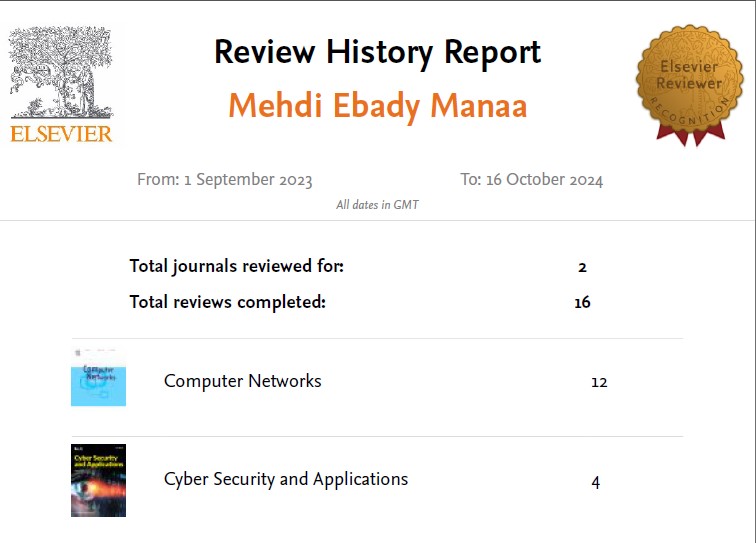
Task: Click the All dates in GMT note
Action: (x=377, y=205)
